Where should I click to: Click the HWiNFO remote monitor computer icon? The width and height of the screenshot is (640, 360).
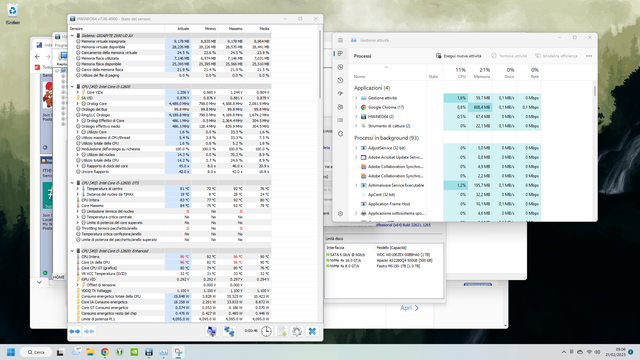[x=211, y=331]
